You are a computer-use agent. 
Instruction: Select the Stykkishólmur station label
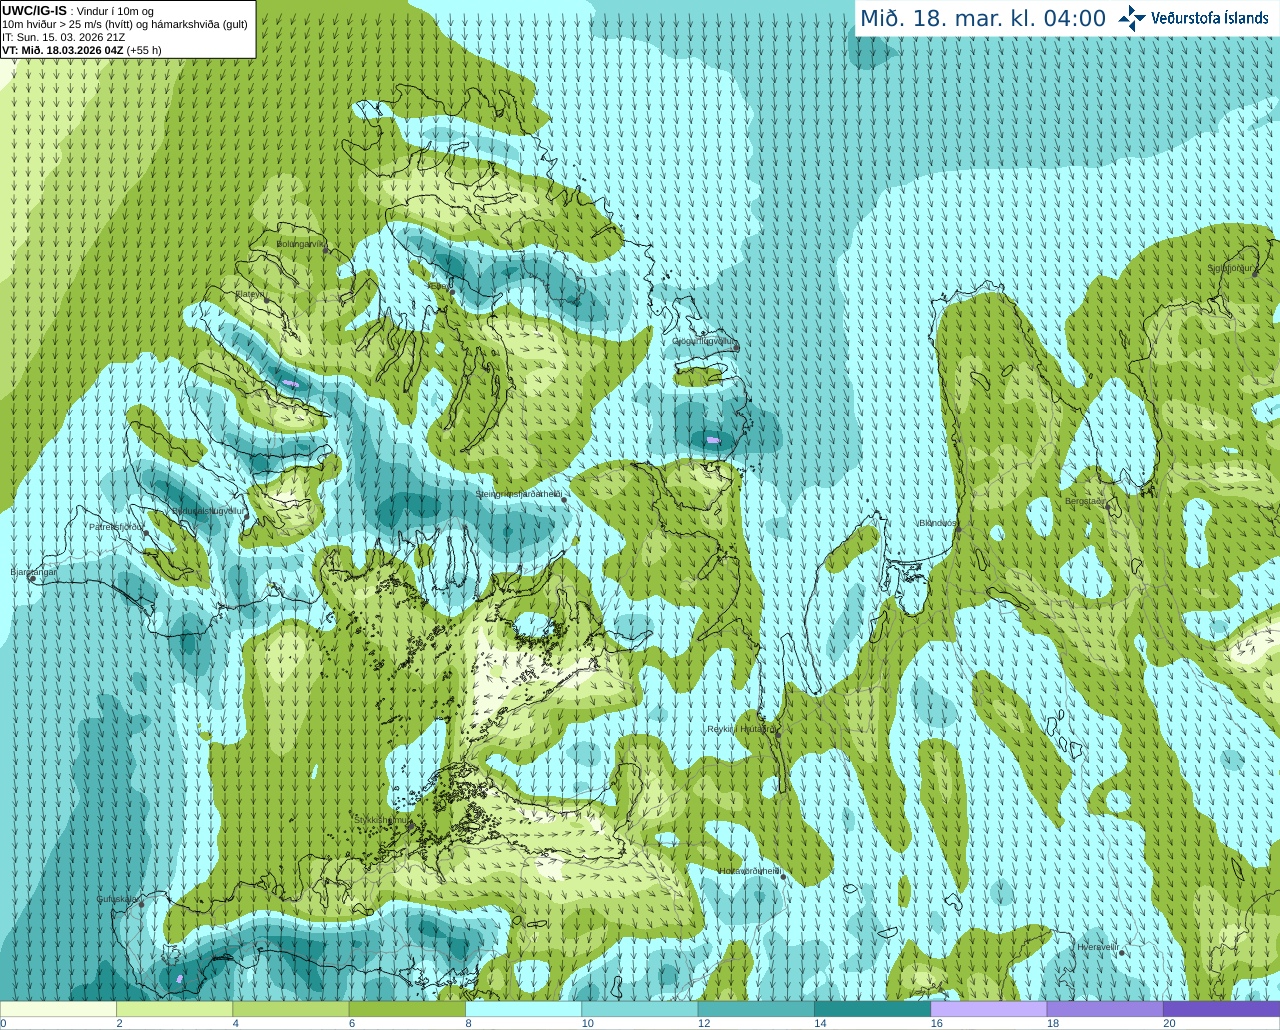point(382,819)
